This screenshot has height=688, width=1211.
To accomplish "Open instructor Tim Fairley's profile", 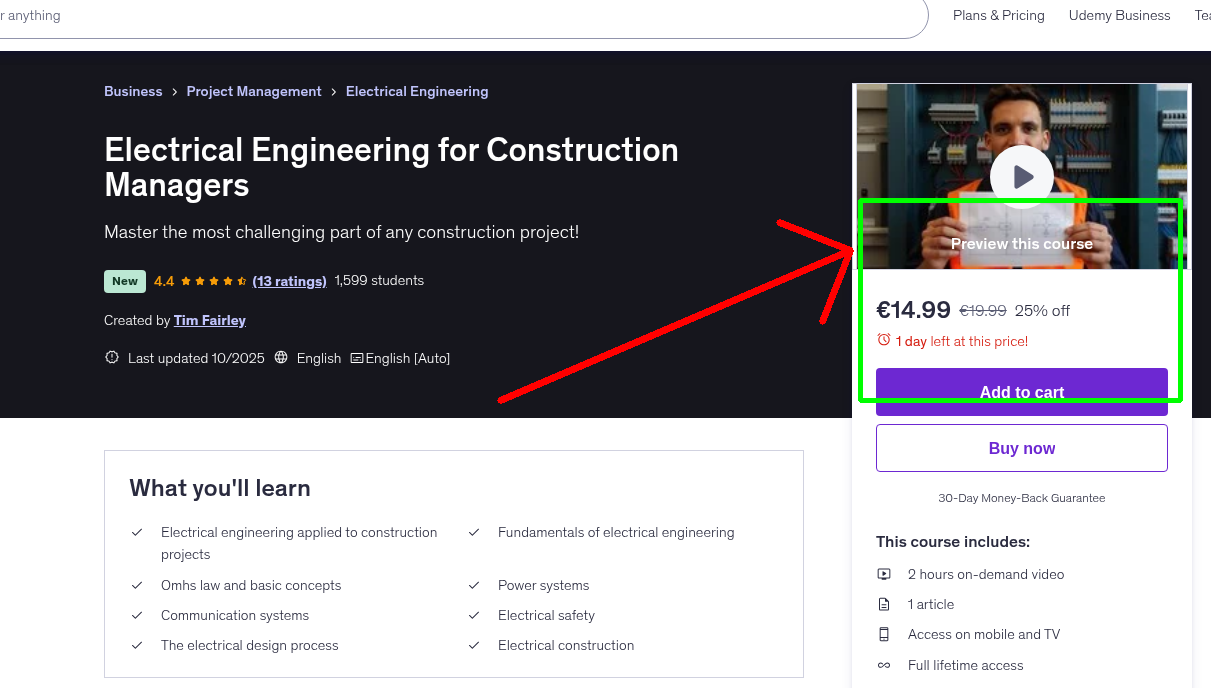I will (x=209, y=320).
